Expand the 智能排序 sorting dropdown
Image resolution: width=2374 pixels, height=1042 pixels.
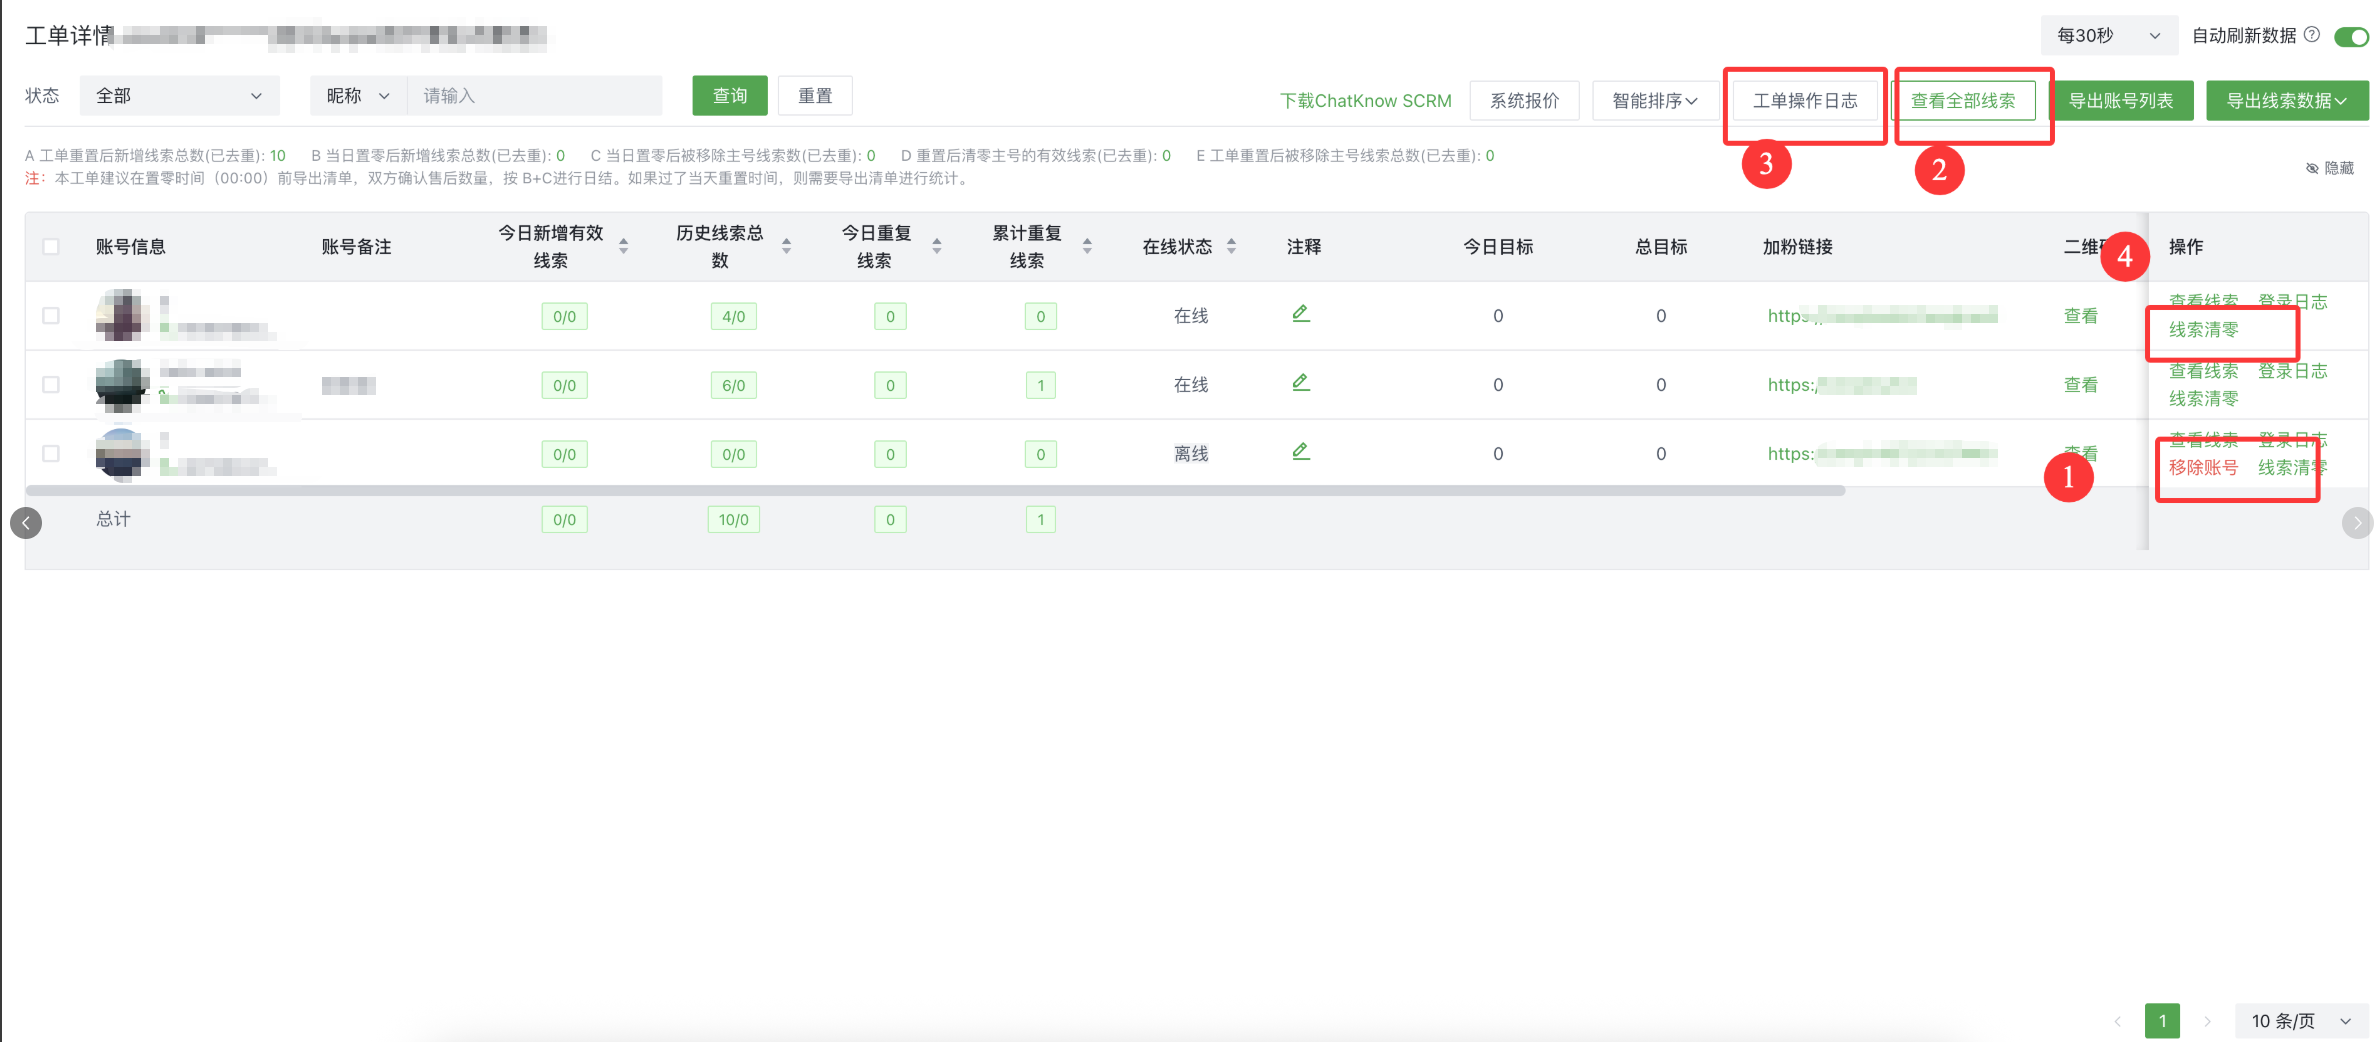coord(1654,101)
